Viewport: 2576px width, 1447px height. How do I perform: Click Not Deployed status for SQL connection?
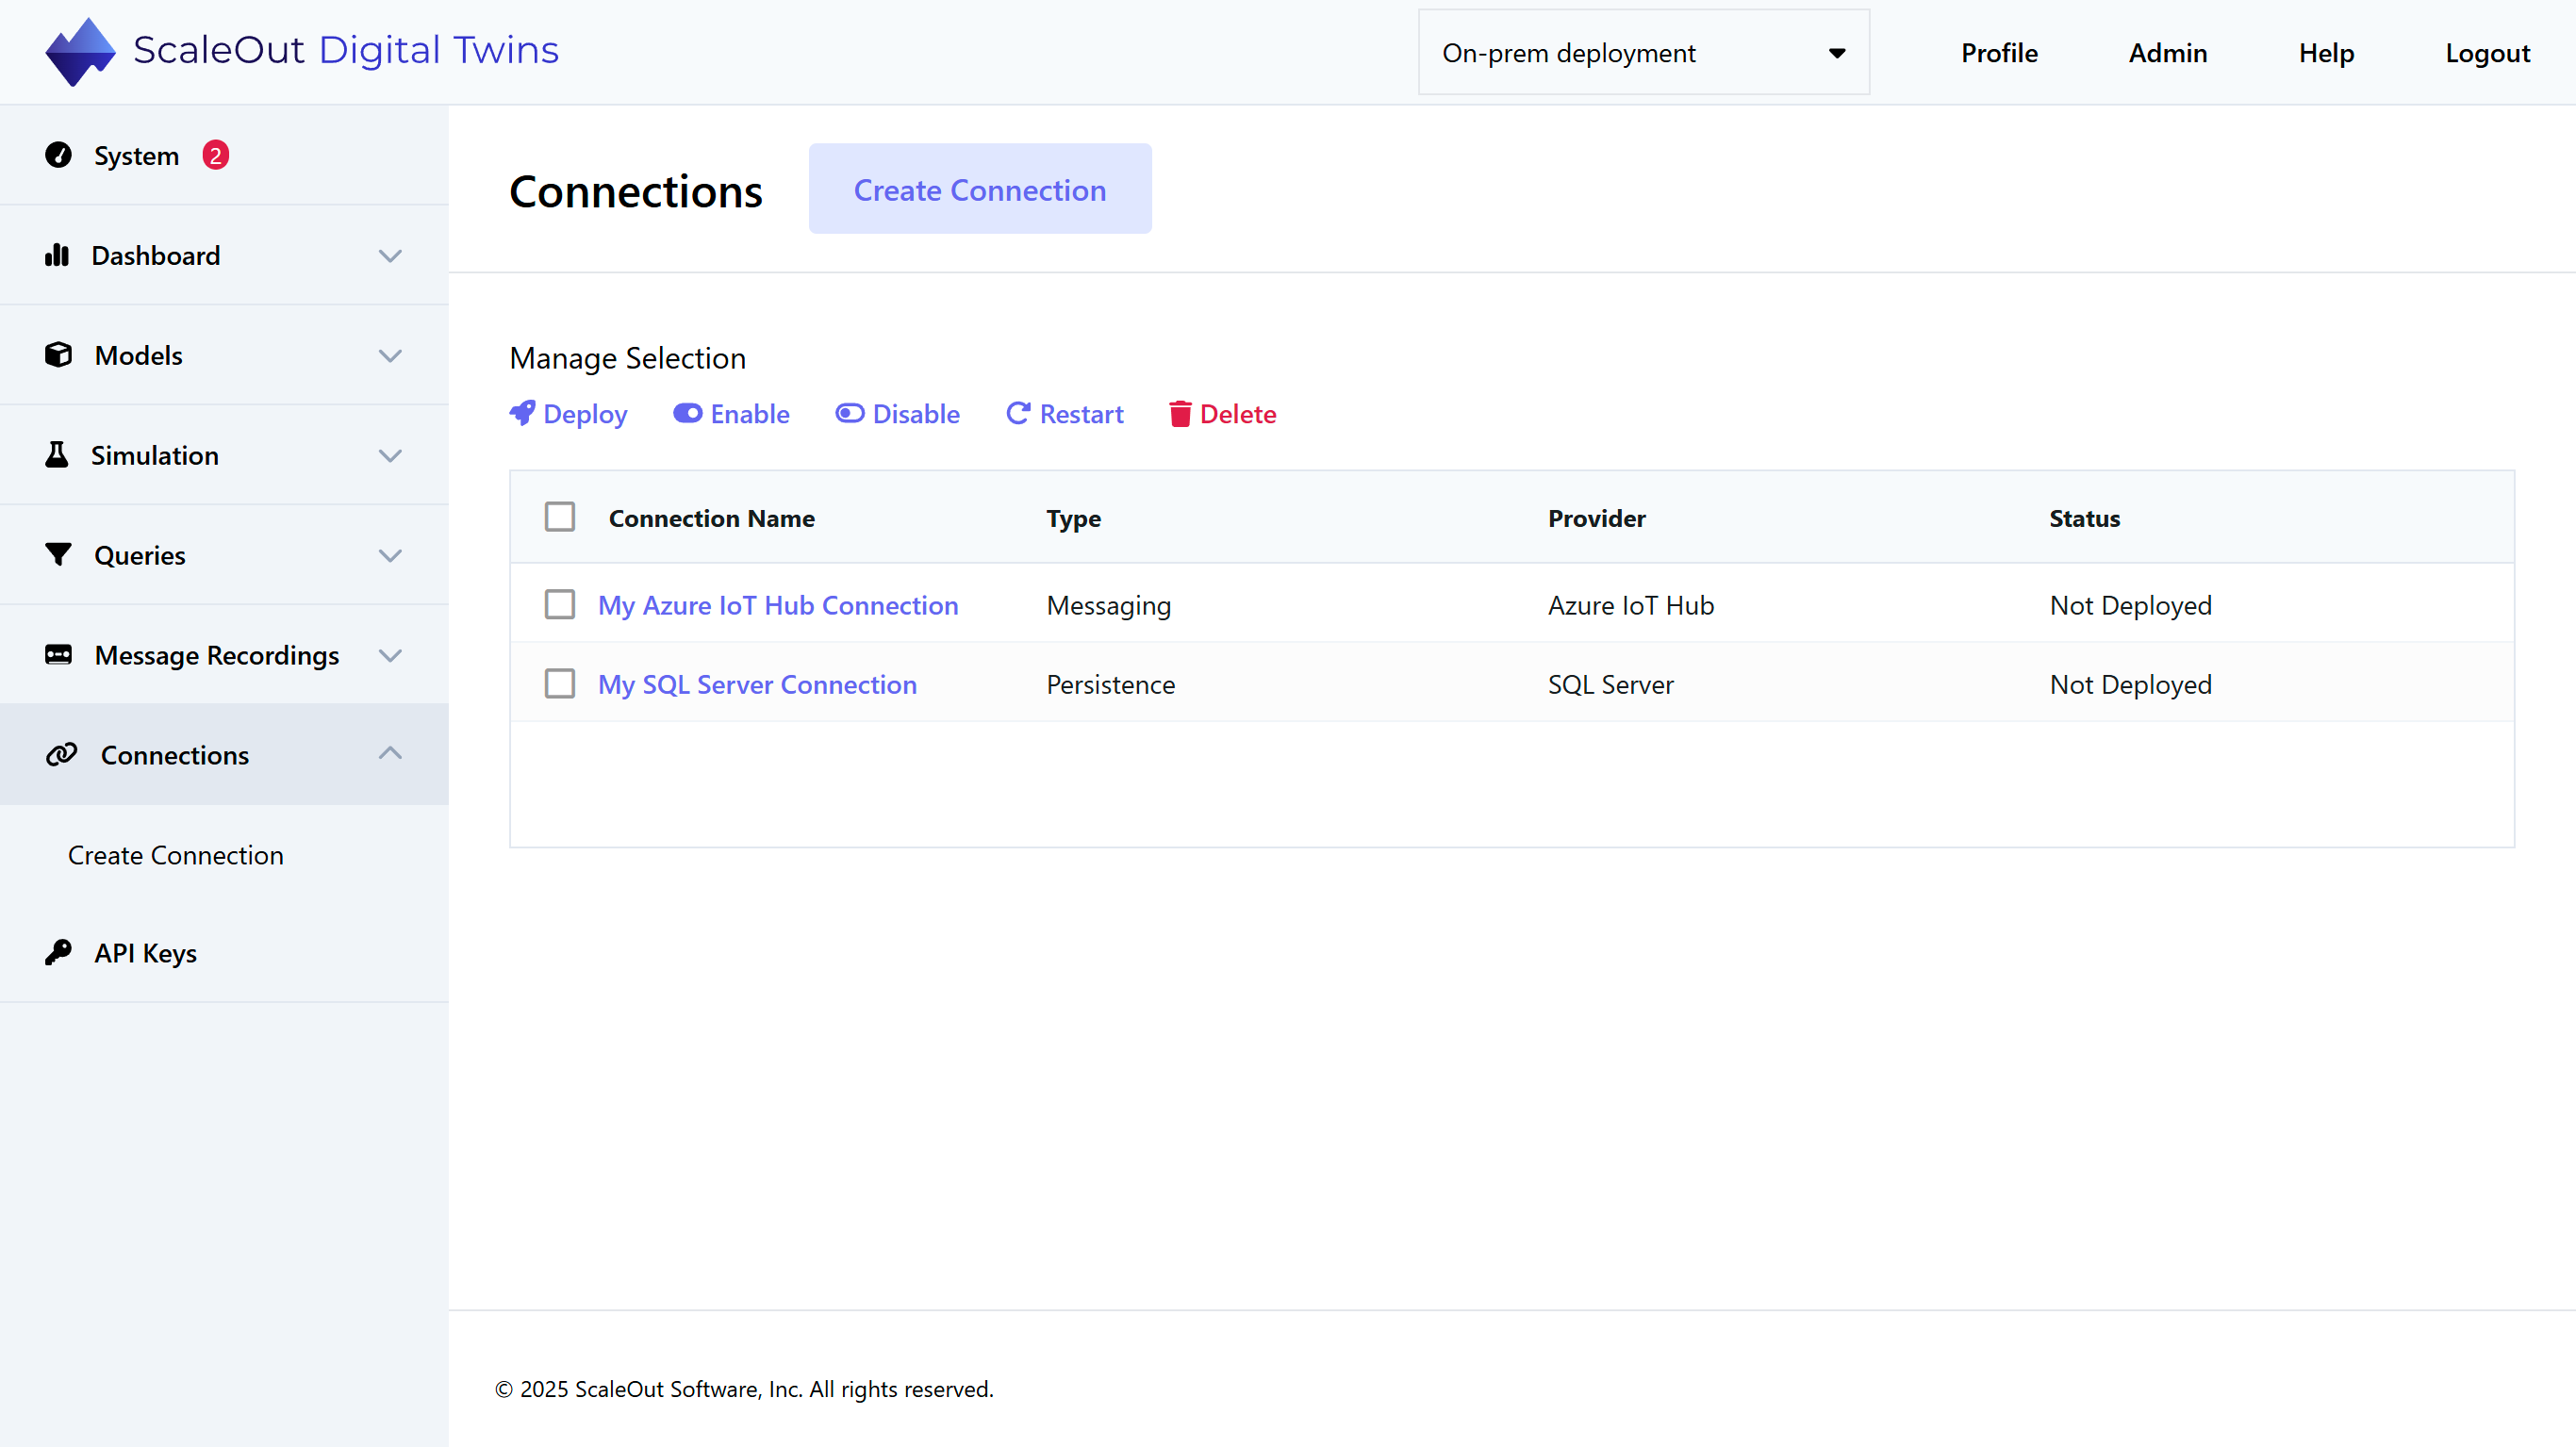pyautogui.click(x=2131, y=685)
